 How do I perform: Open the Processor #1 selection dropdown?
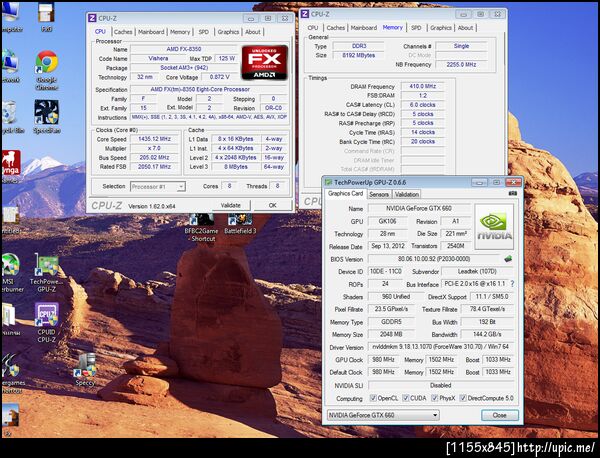pyautogui.click(x=158, y=187)
